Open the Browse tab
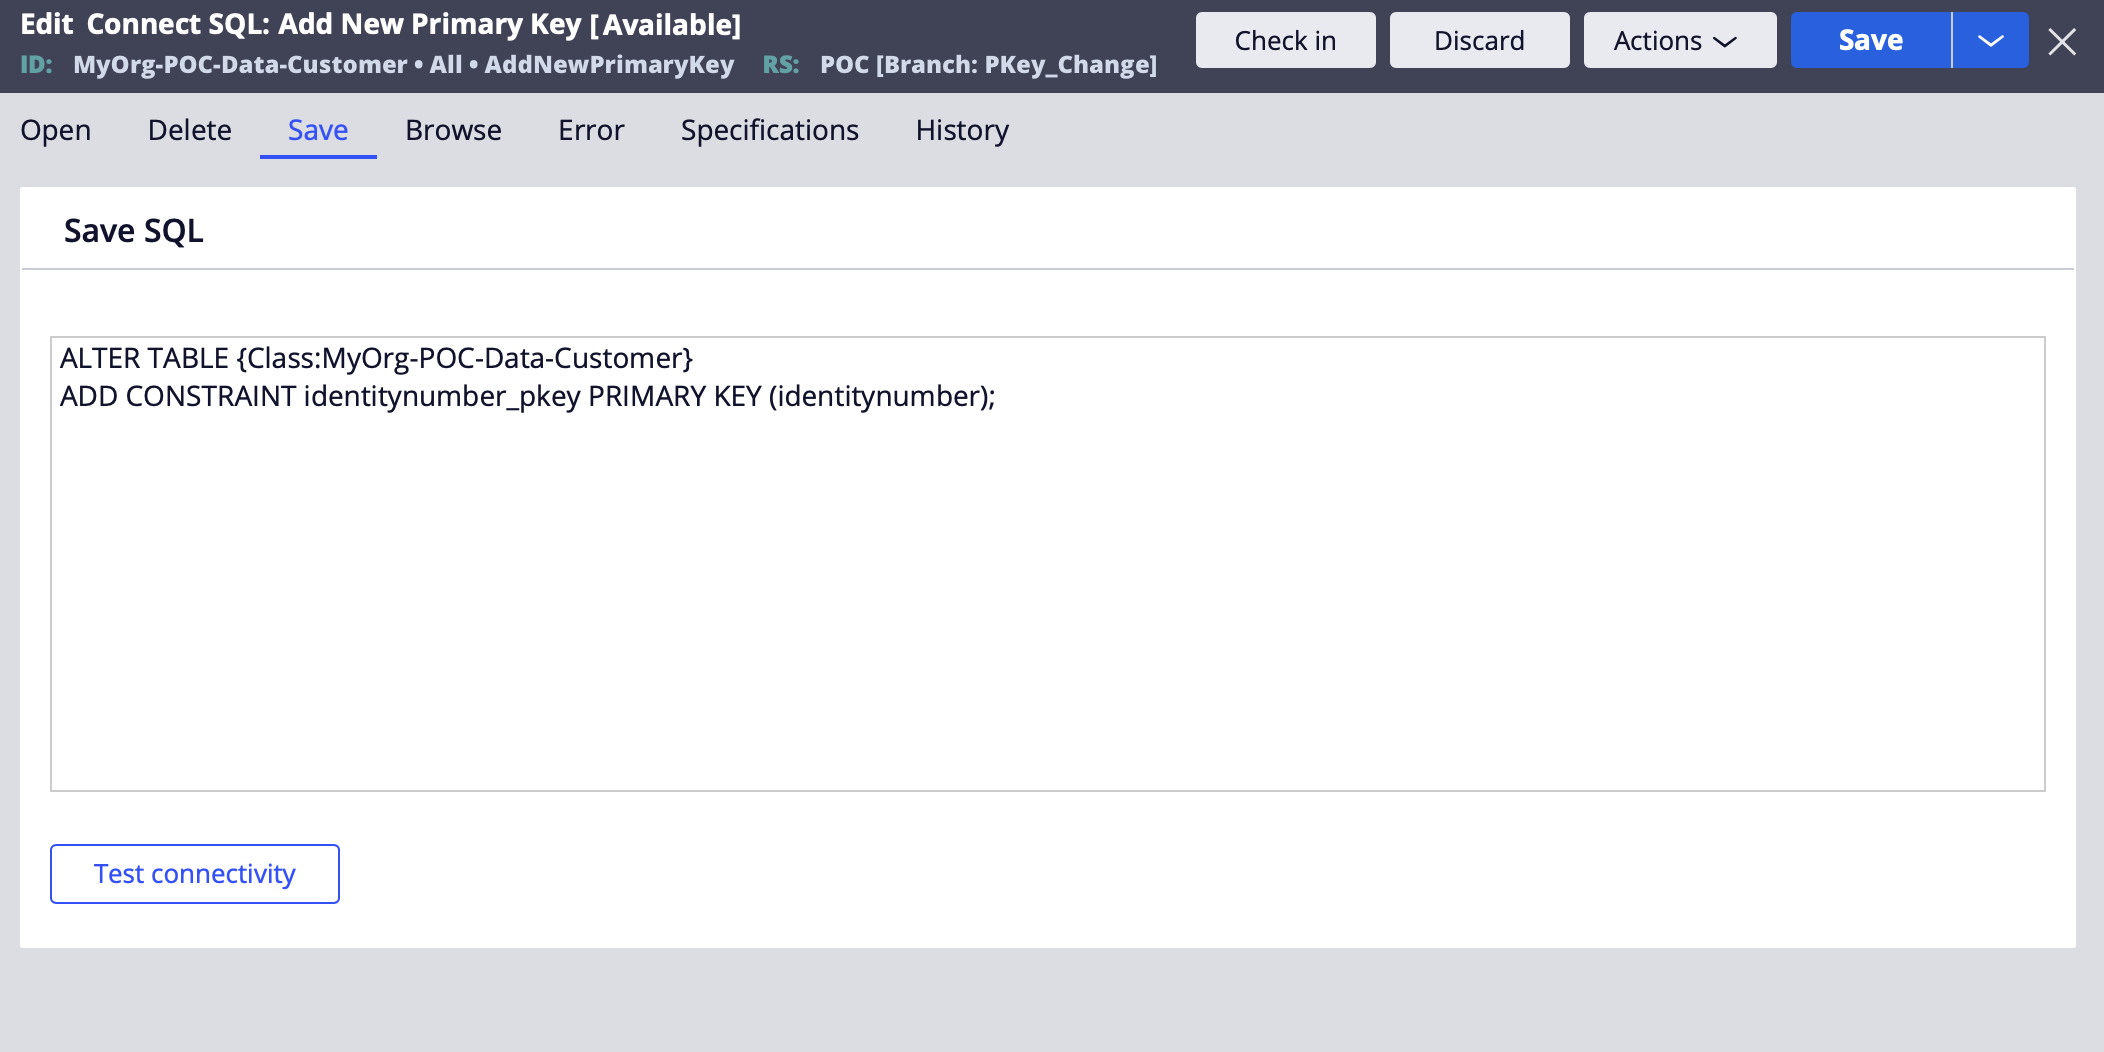 (x=453, y=130)
